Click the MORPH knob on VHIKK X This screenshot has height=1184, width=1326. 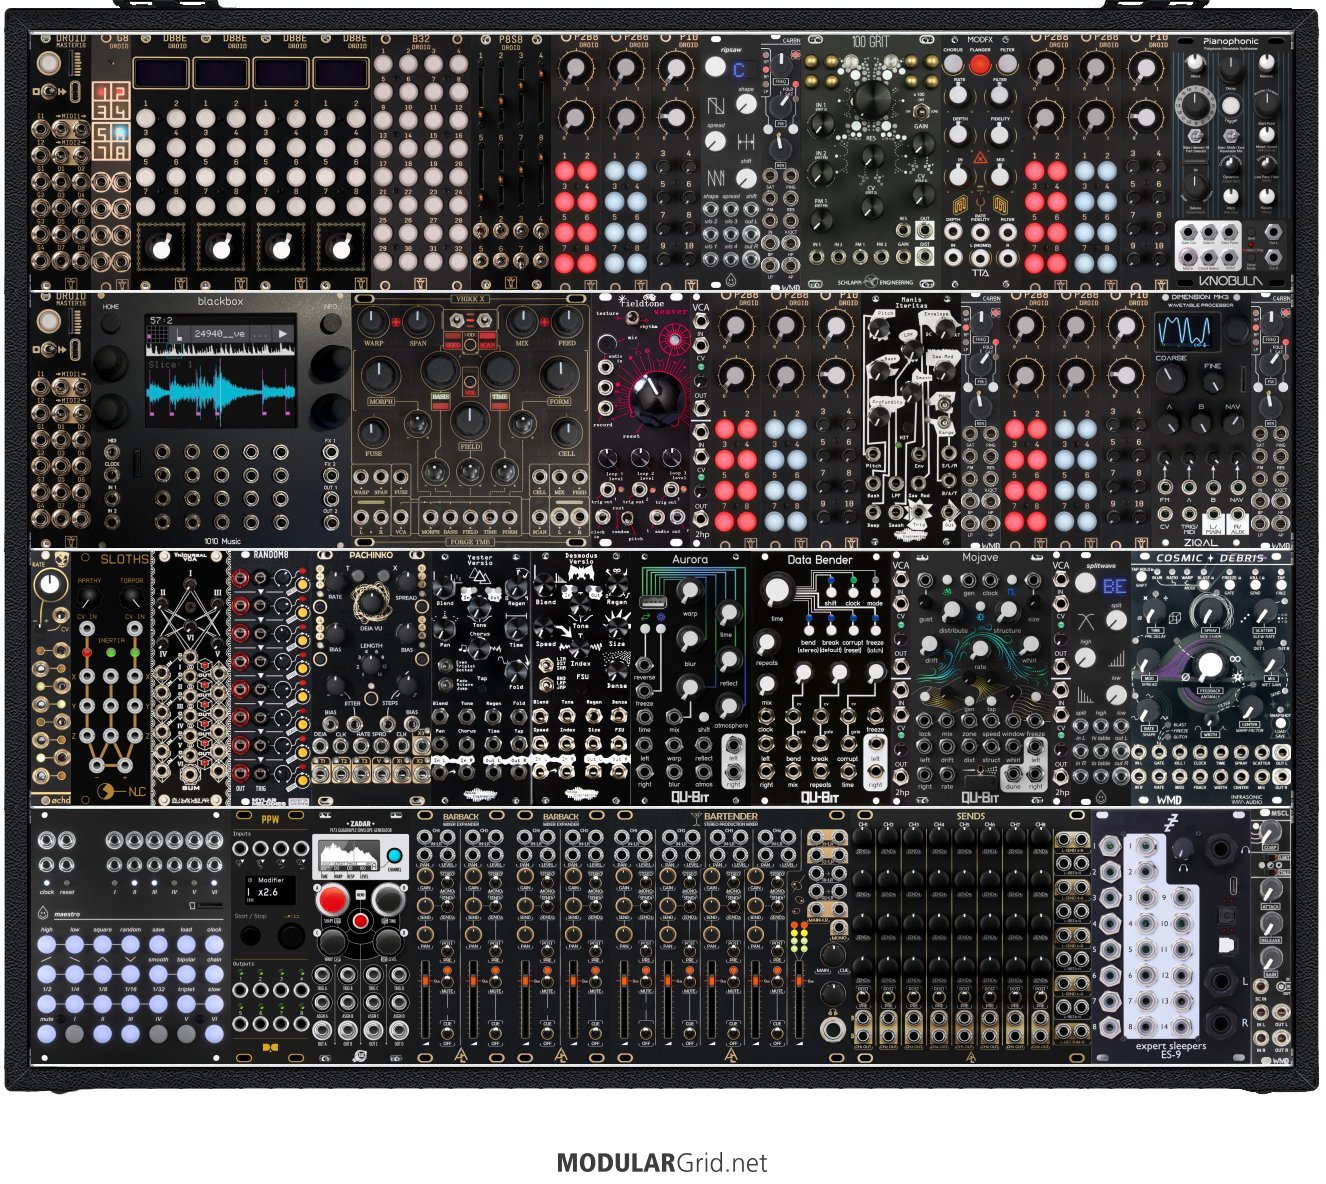coord(381,377)
